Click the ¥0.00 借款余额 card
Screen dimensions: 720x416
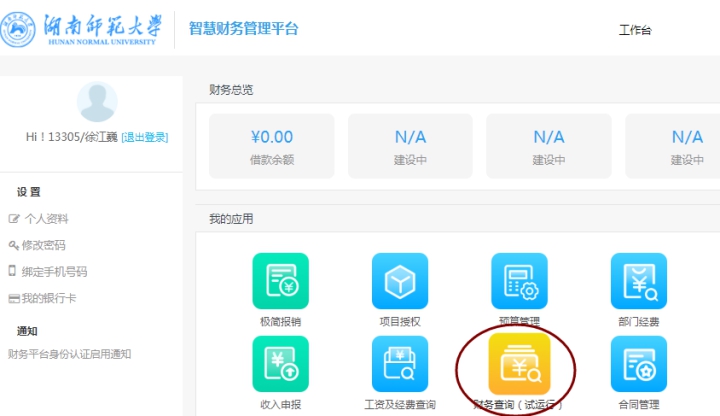coord(271,146)
